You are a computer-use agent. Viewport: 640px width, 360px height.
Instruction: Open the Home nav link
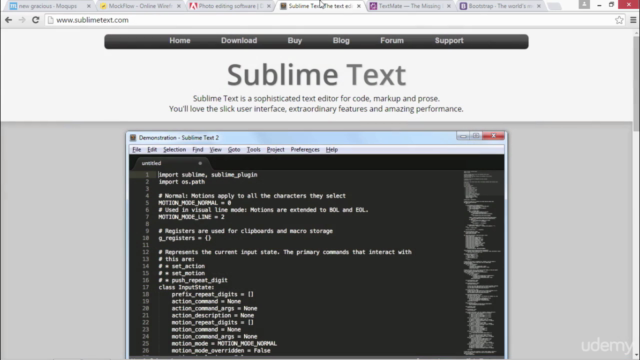(180, 40)
